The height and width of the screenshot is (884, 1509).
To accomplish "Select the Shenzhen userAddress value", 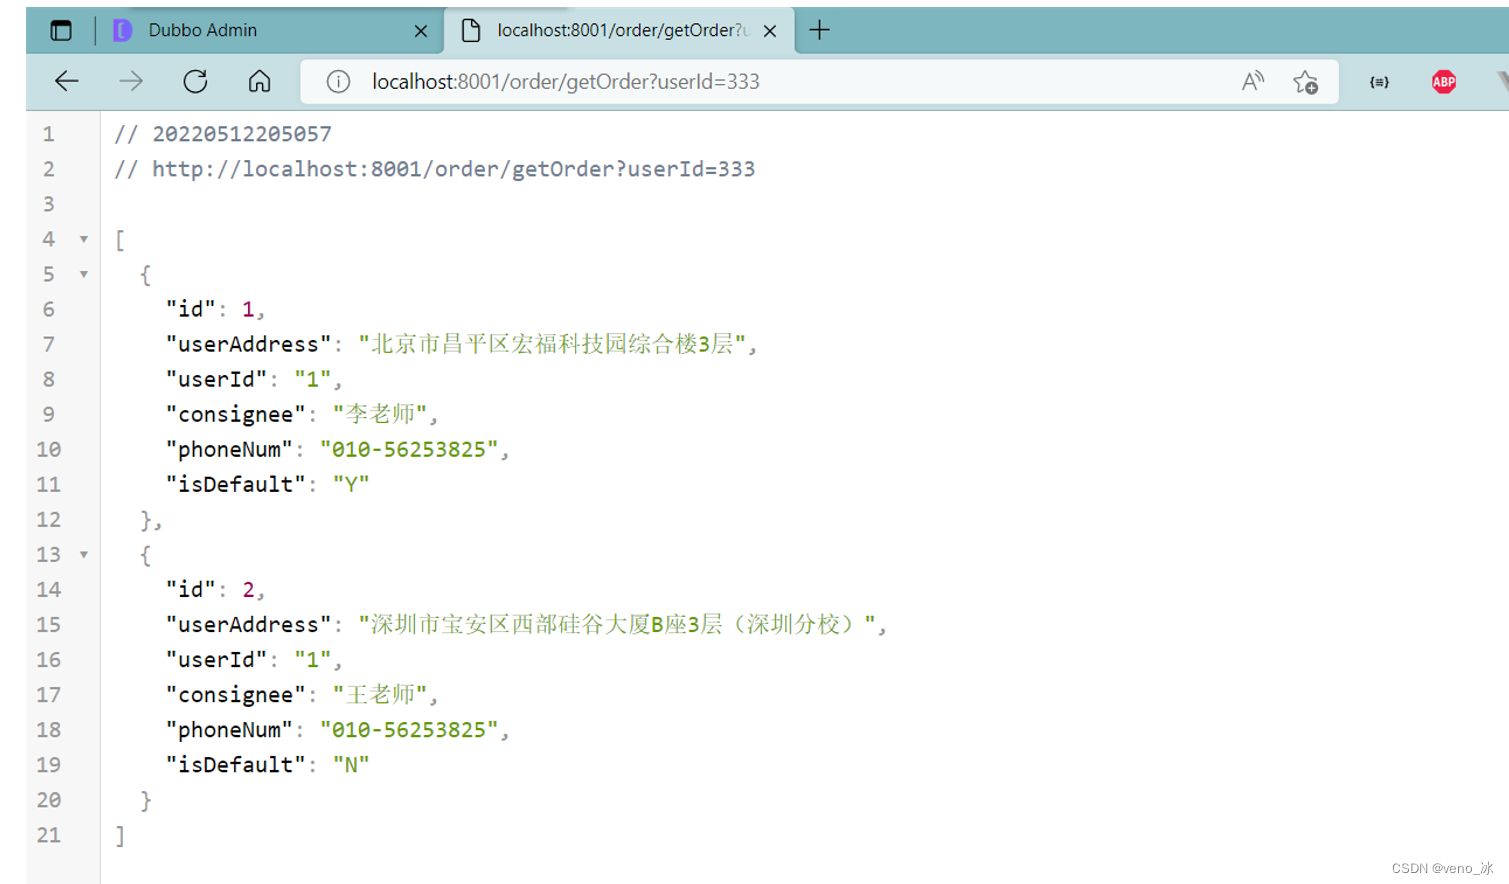I will (617, 624).
